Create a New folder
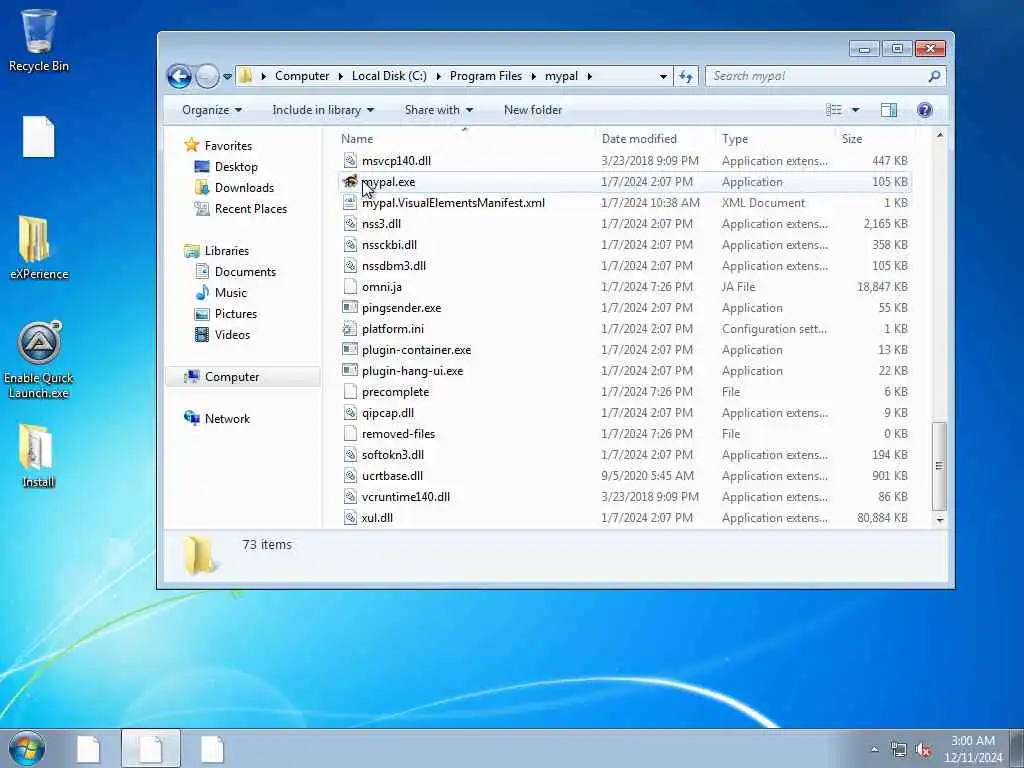Viewport: 1024px width, 768px height. tap(533, 110)
